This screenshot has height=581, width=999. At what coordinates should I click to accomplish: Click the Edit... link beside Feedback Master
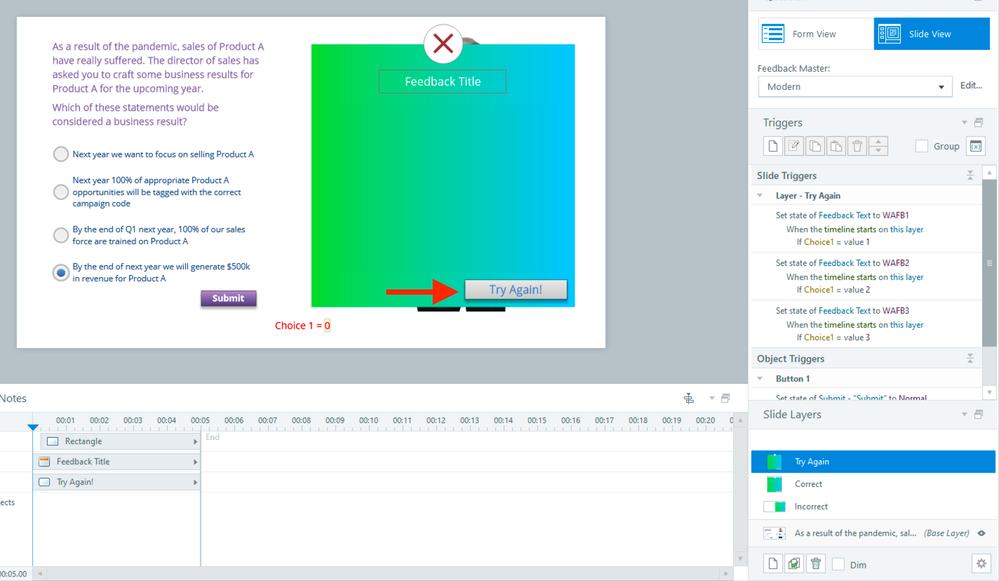971,85
